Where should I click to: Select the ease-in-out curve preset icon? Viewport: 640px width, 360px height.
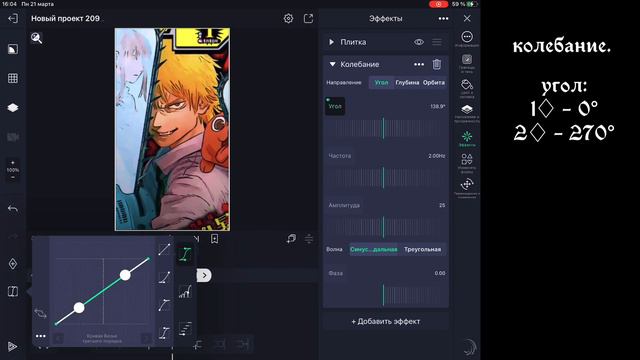coord(164,333)
